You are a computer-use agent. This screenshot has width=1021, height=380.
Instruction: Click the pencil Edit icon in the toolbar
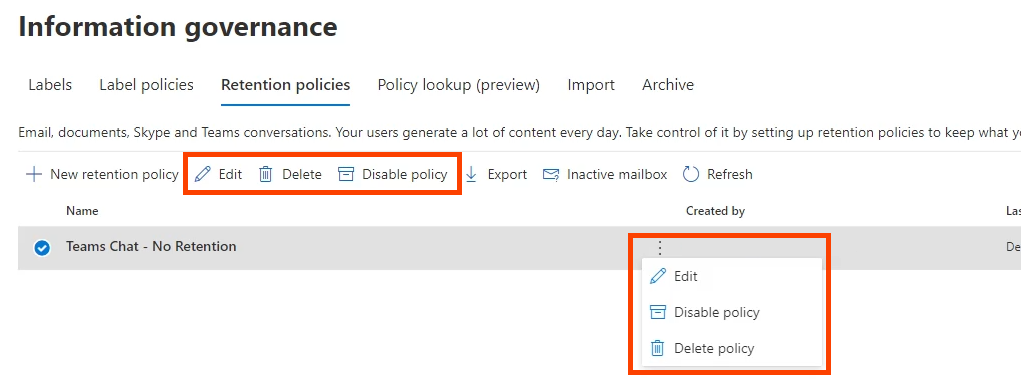tap(203, 174)
